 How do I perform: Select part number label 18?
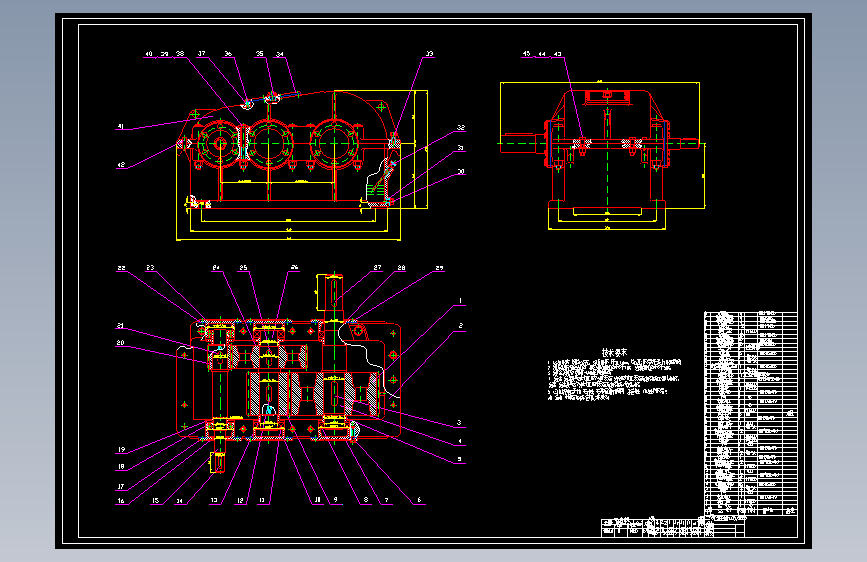[121, 467]
